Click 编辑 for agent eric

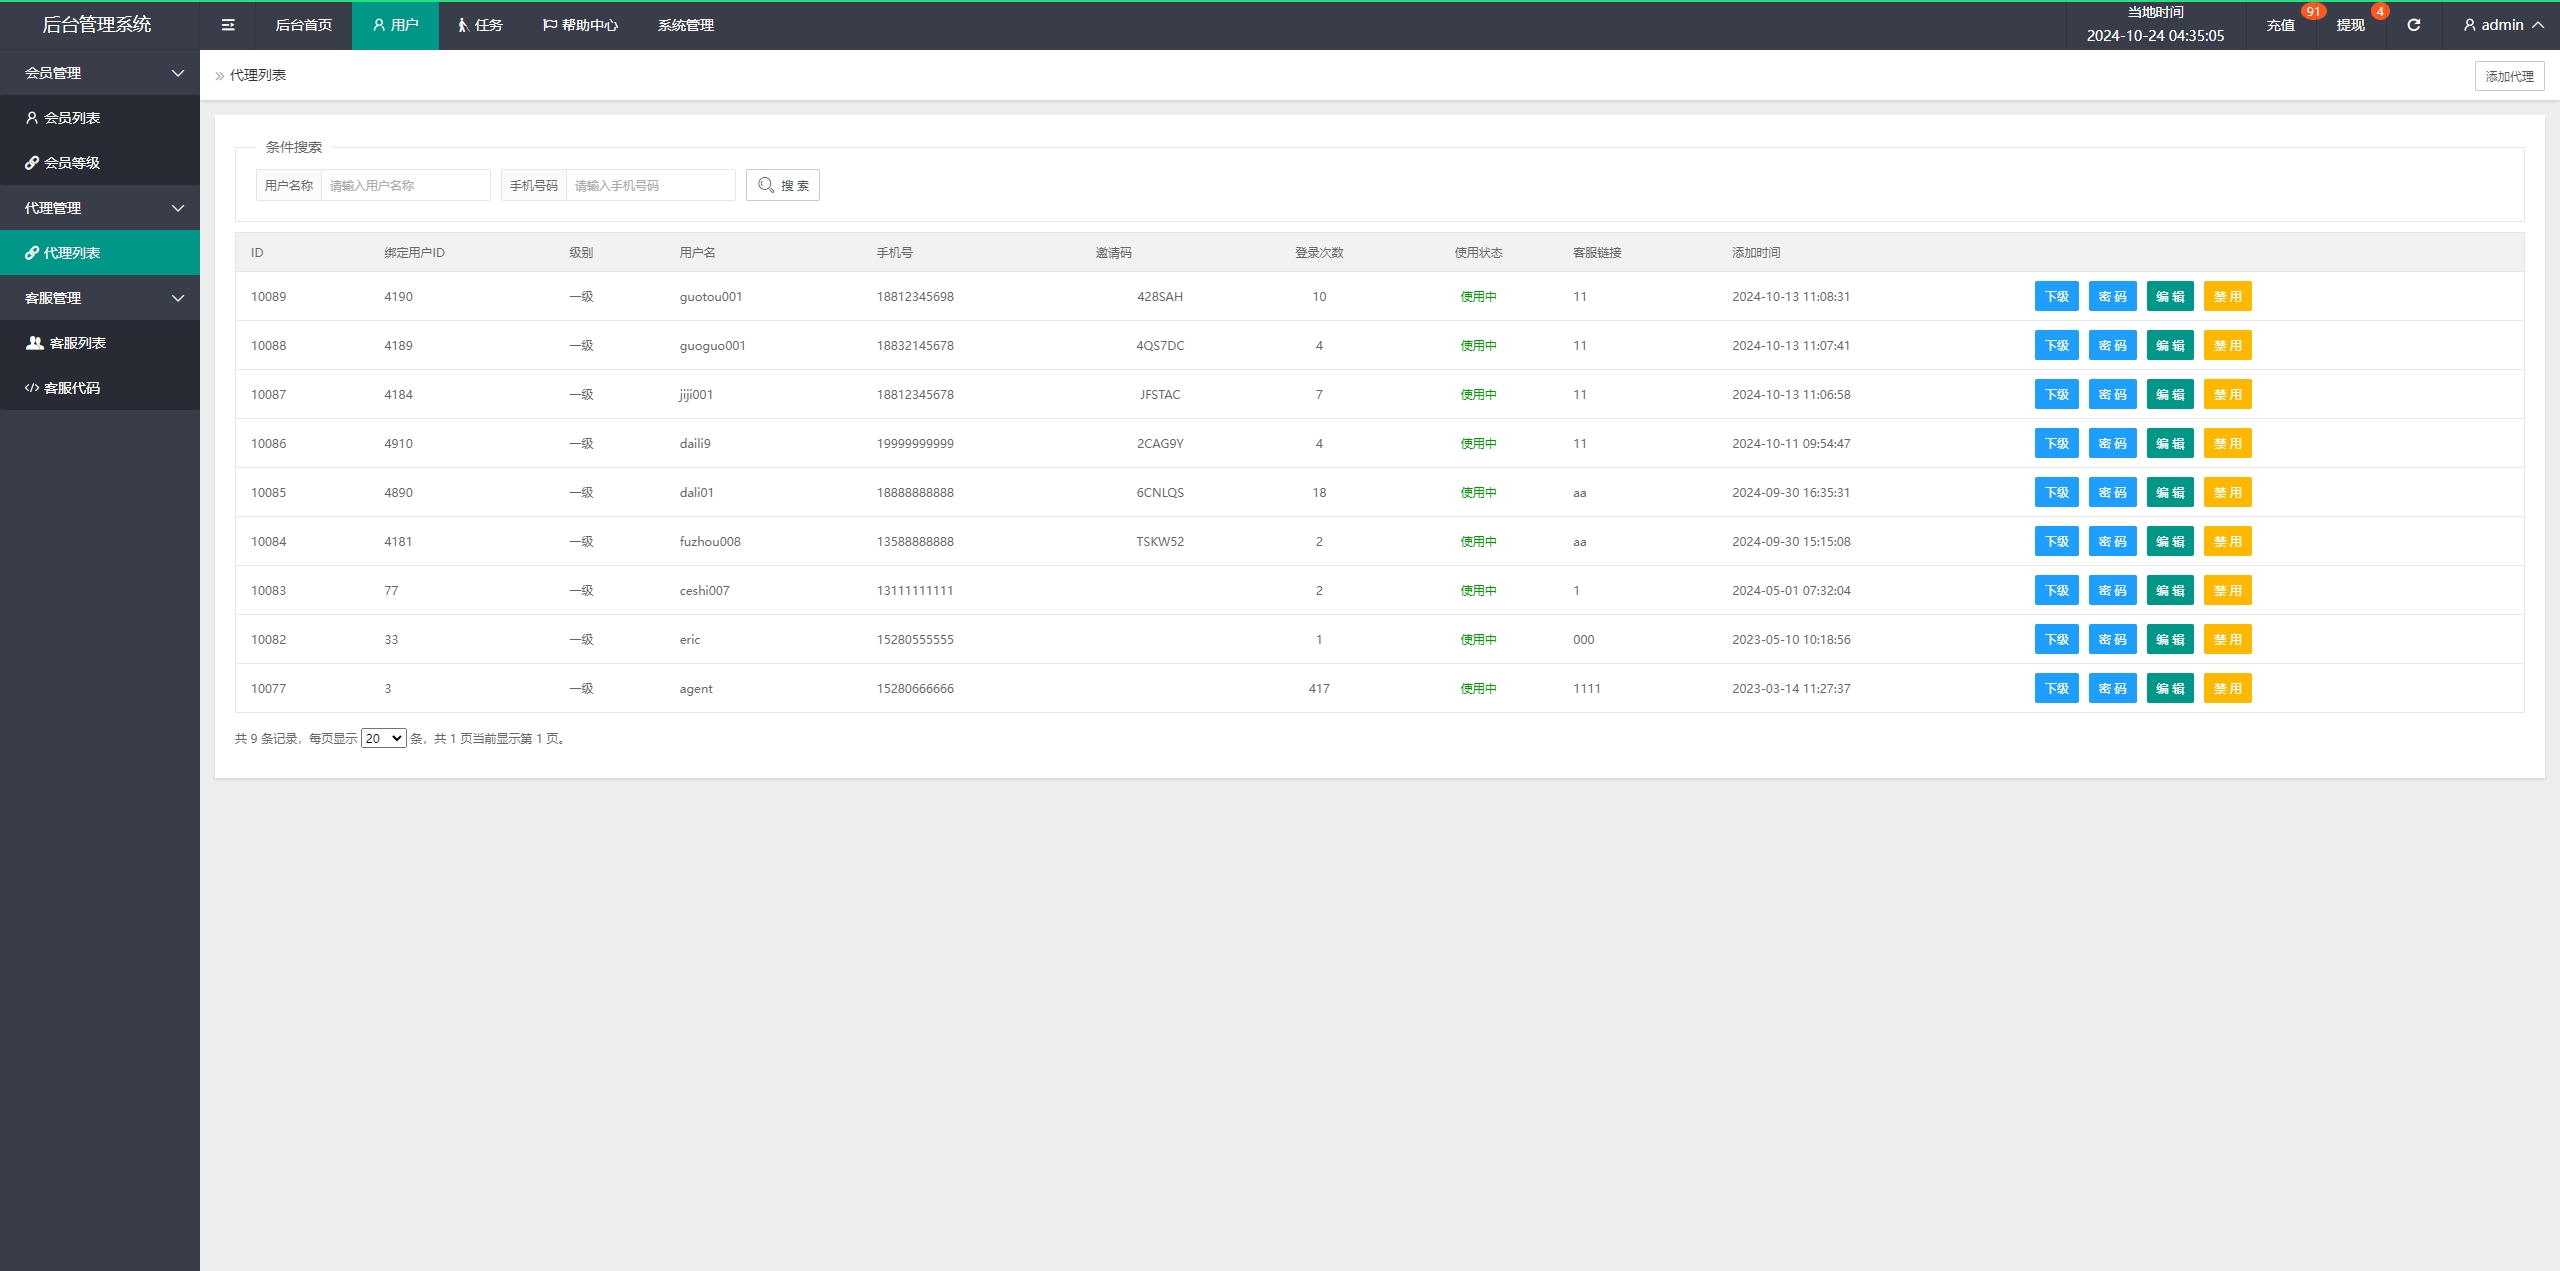2169,640
